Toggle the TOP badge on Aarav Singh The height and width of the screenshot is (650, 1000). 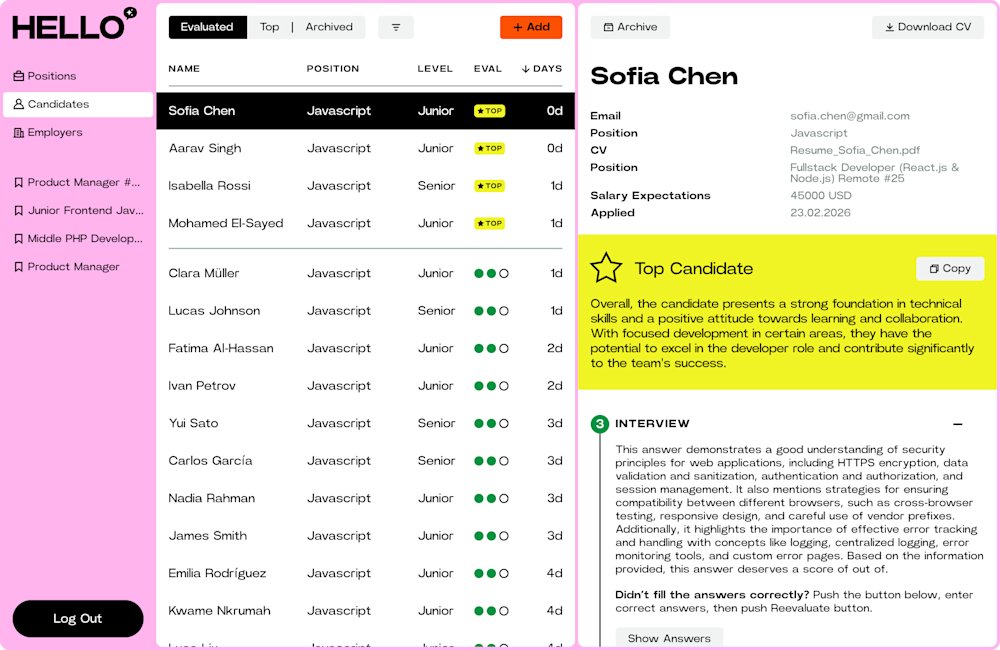(489, 148)
